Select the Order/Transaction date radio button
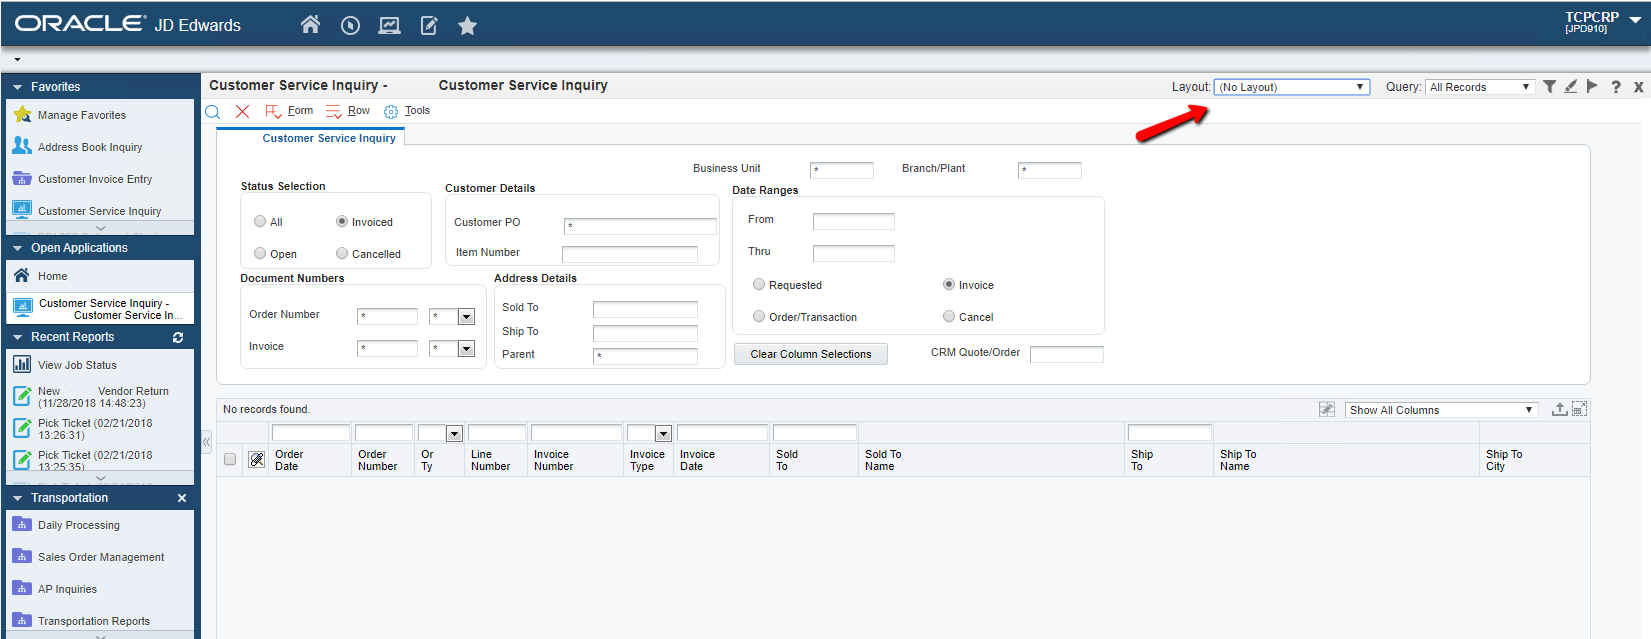The image size is (1651, 639). (x=759, y=317)
